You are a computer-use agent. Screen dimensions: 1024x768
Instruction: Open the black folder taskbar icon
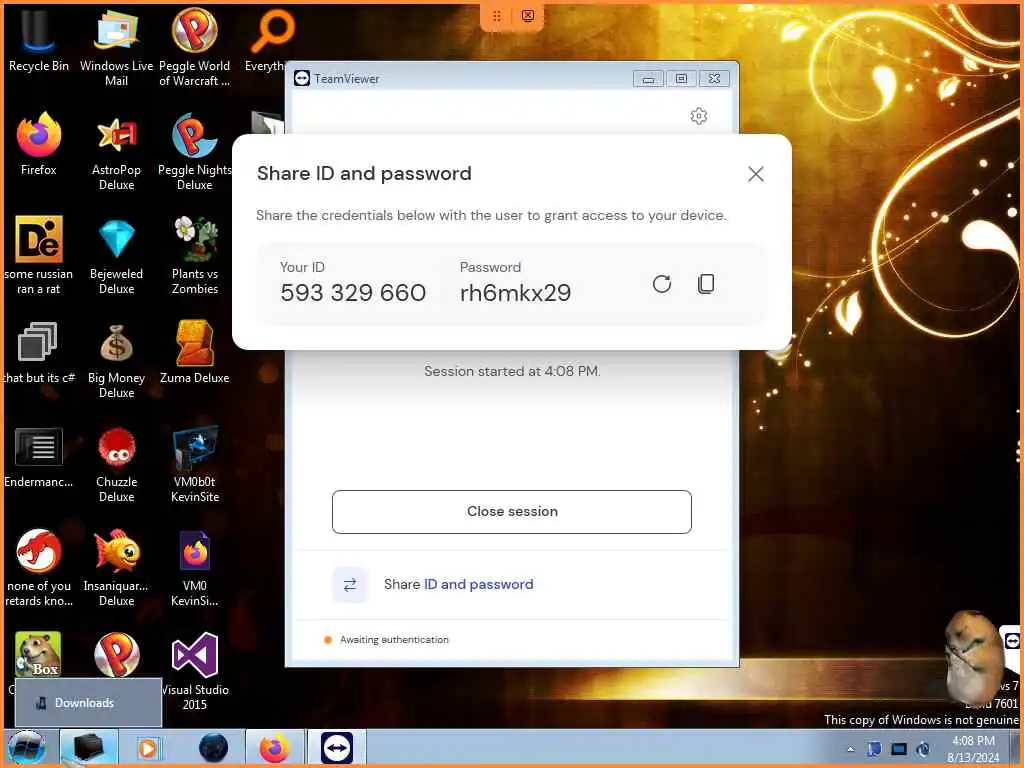point(88,748)
